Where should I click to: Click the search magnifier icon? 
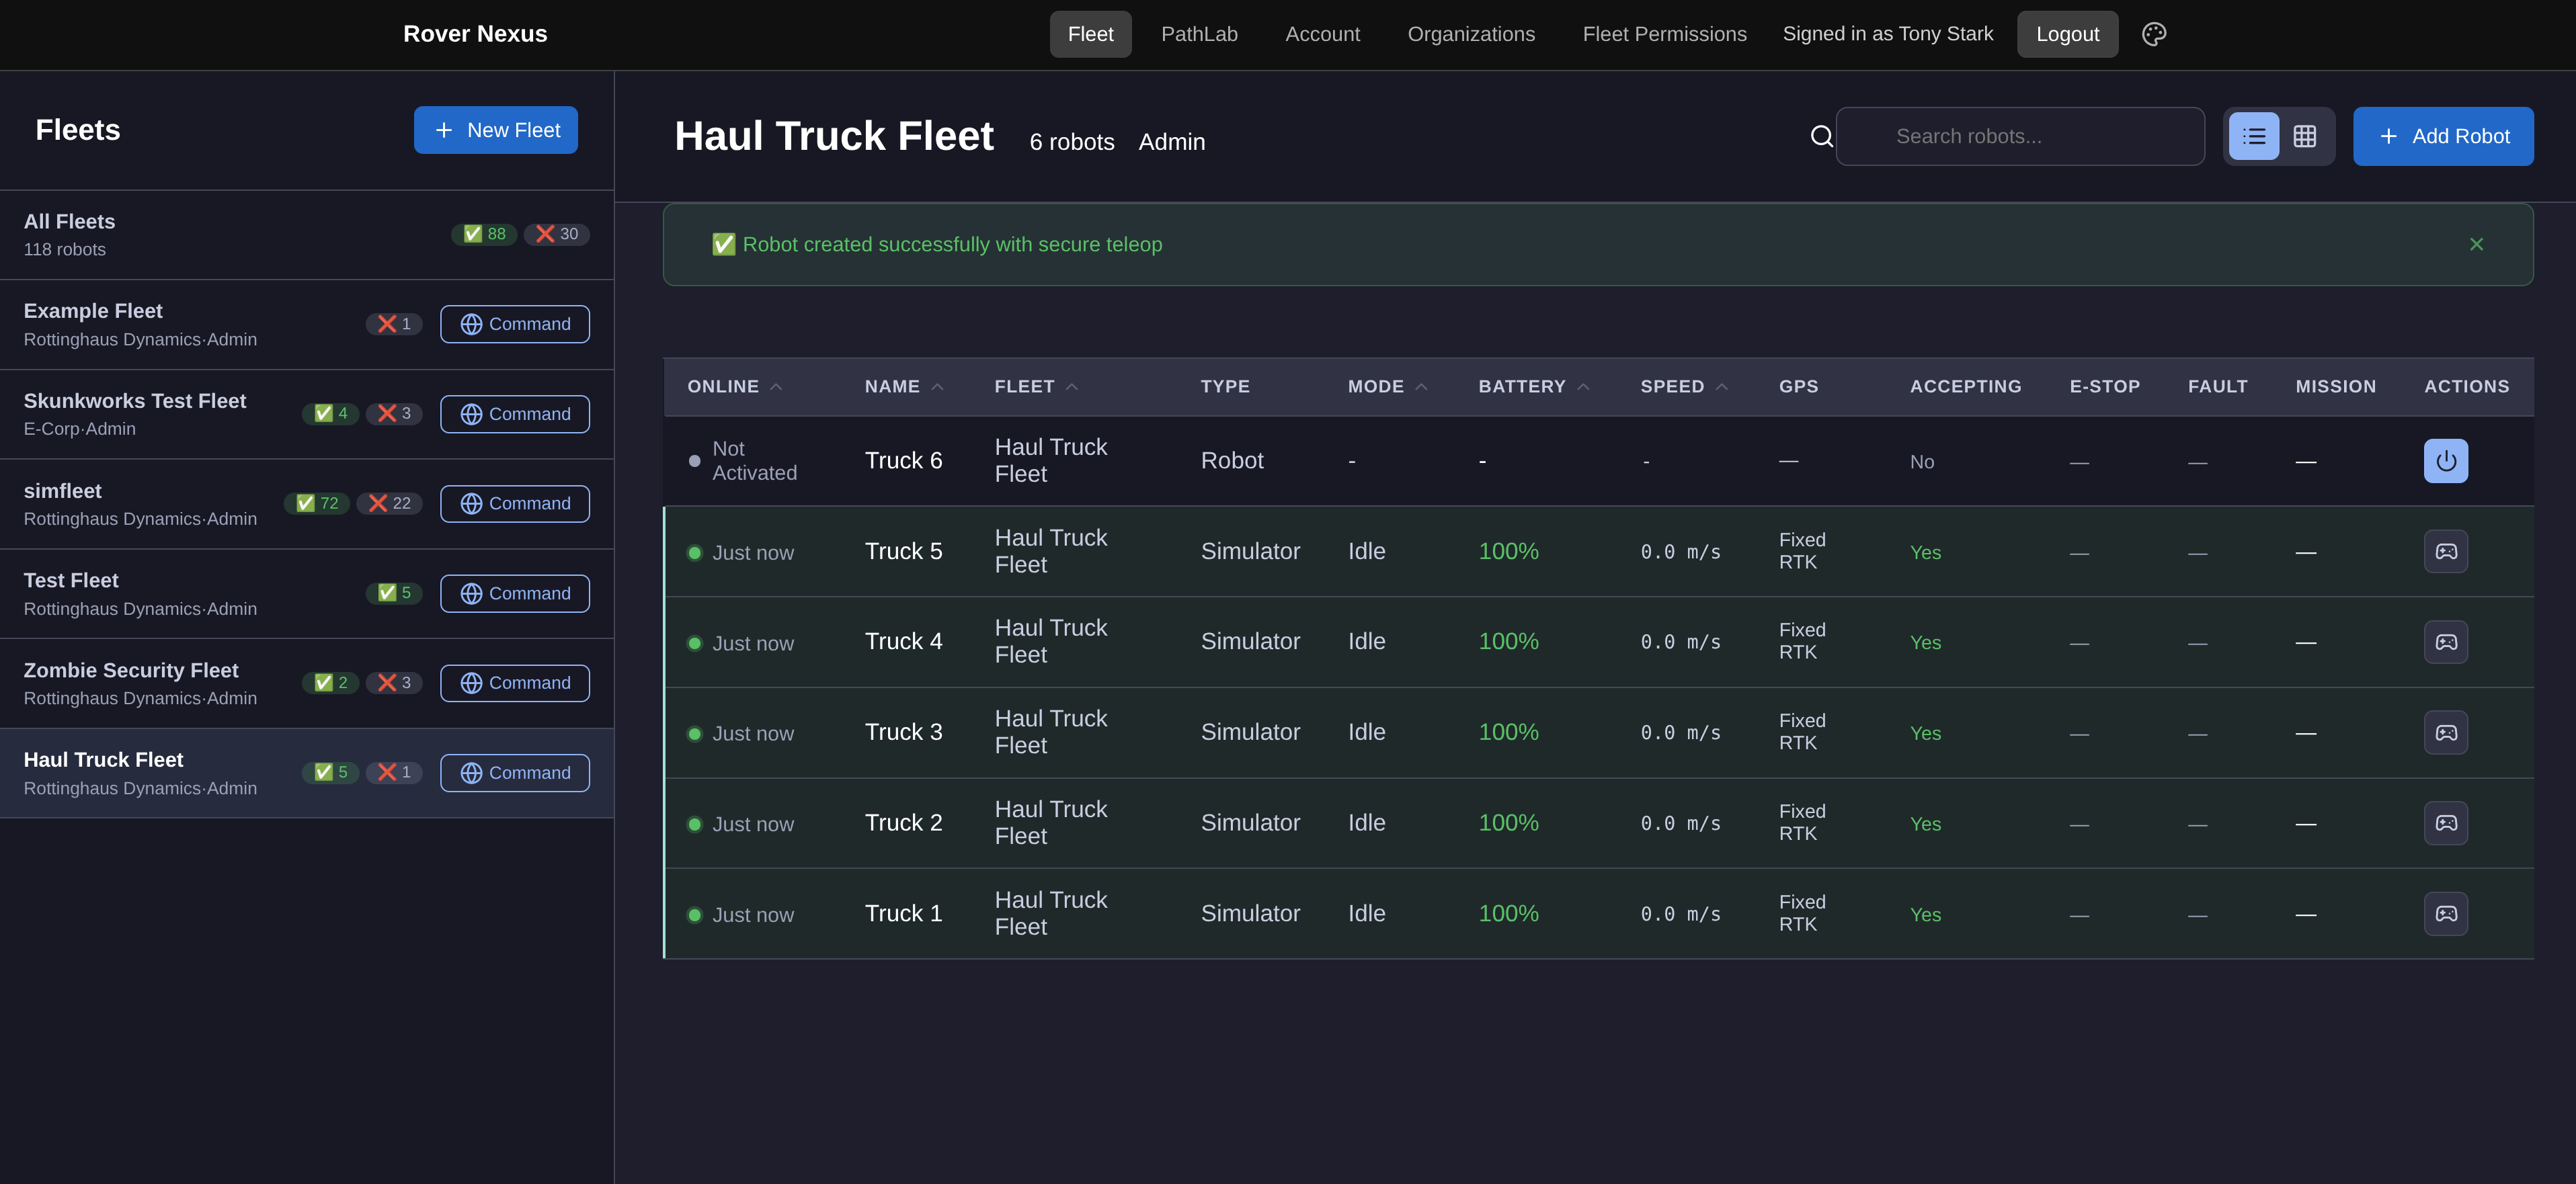[x=1821, y=136]
